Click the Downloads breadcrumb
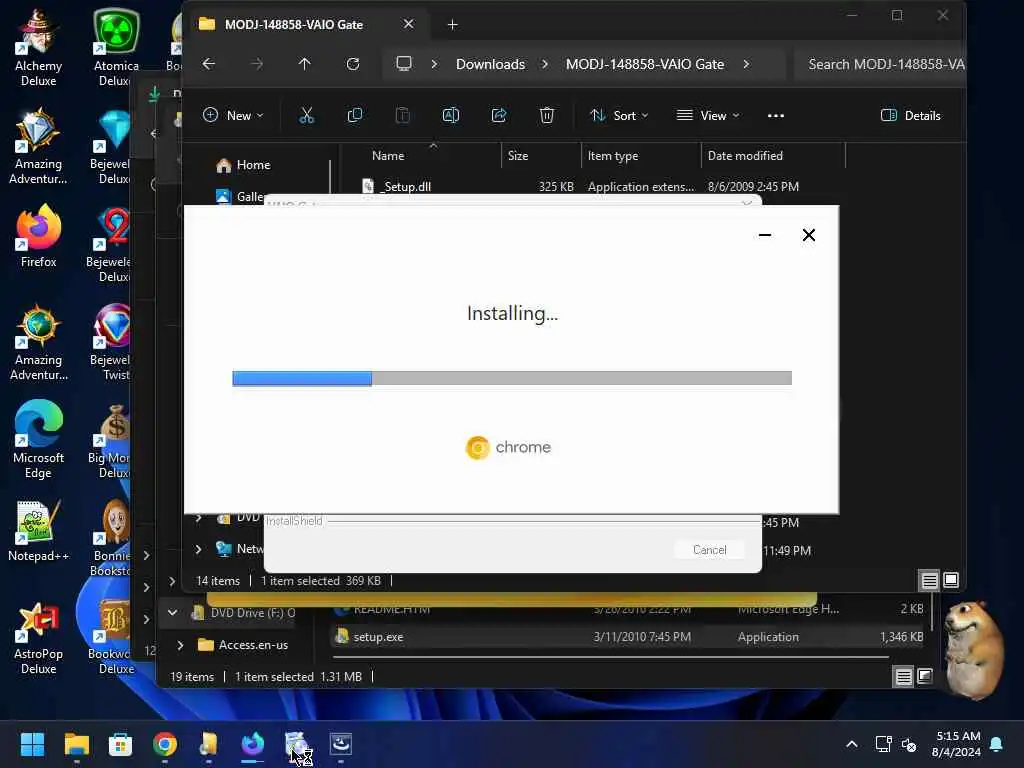This screenshot has height=768, width=1024. pos(490,64)
